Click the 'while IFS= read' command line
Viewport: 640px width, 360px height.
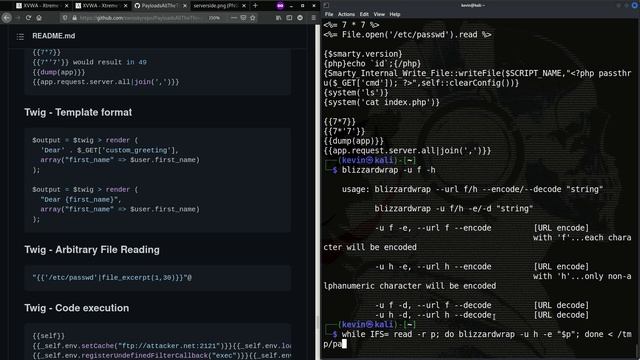(478, 339)
